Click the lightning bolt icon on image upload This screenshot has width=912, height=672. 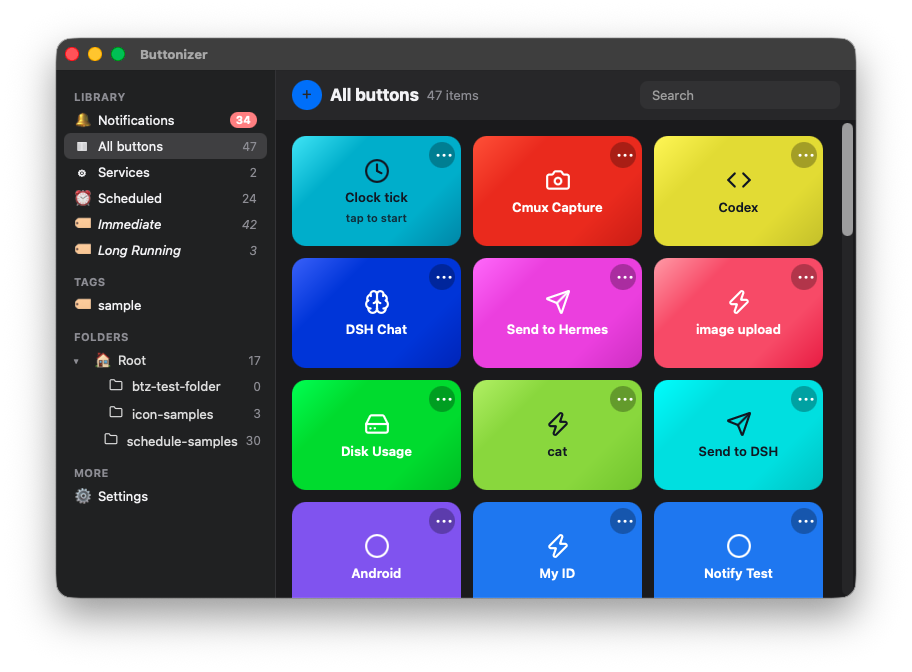click(x=739, y=302)
